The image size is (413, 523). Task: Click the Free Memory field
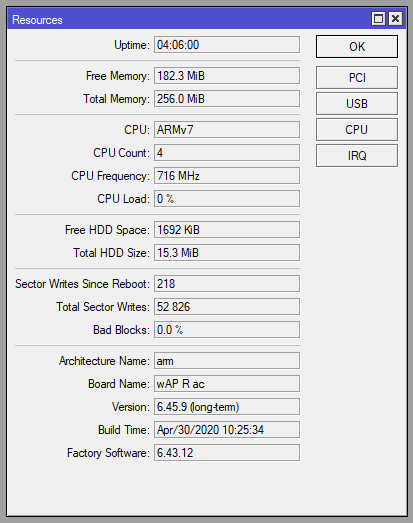coord(227,76)
